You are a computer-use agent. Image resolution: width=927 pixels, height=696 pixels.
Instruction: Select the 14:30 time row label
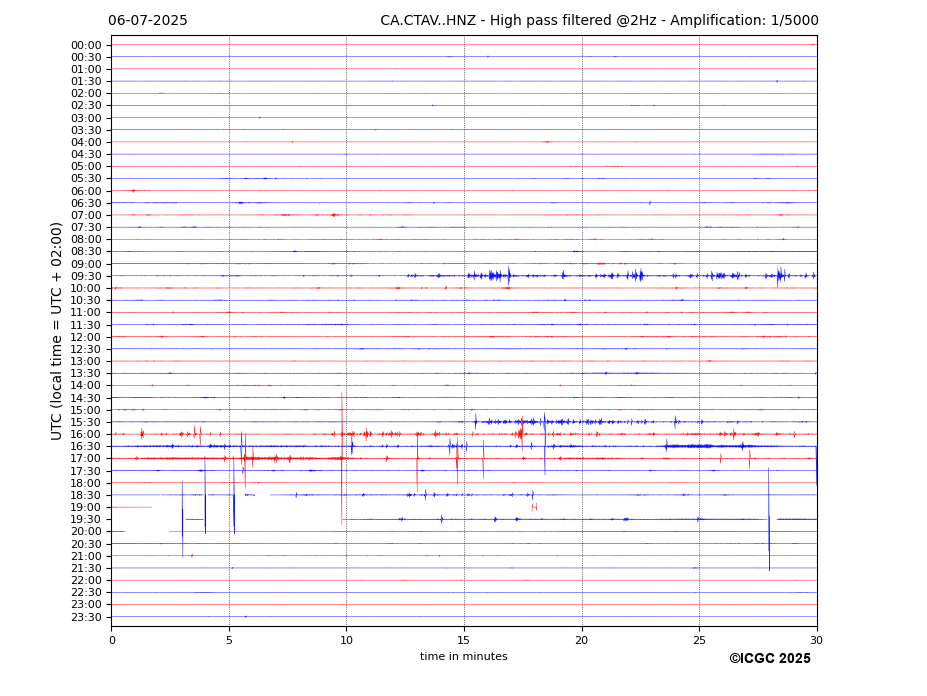(x=86, y=398)
